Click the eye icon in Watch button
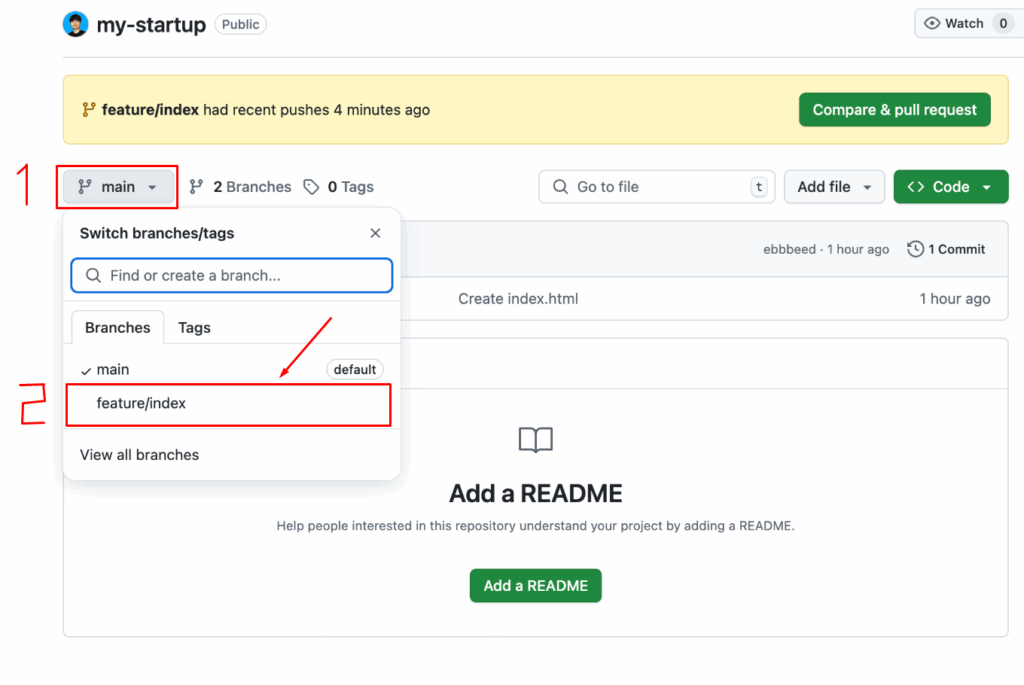This screenshot has width=1024, height=685. click(x=931, y=23)
